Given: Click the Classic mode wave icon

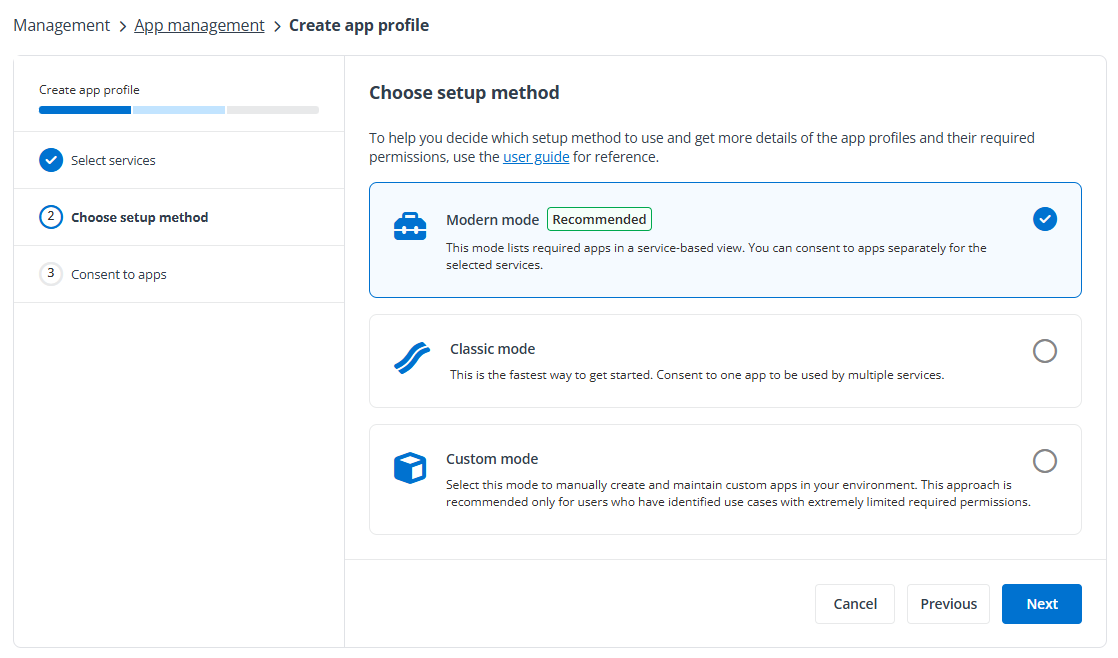Looking at the screenshot, I should tap(411, 359).
